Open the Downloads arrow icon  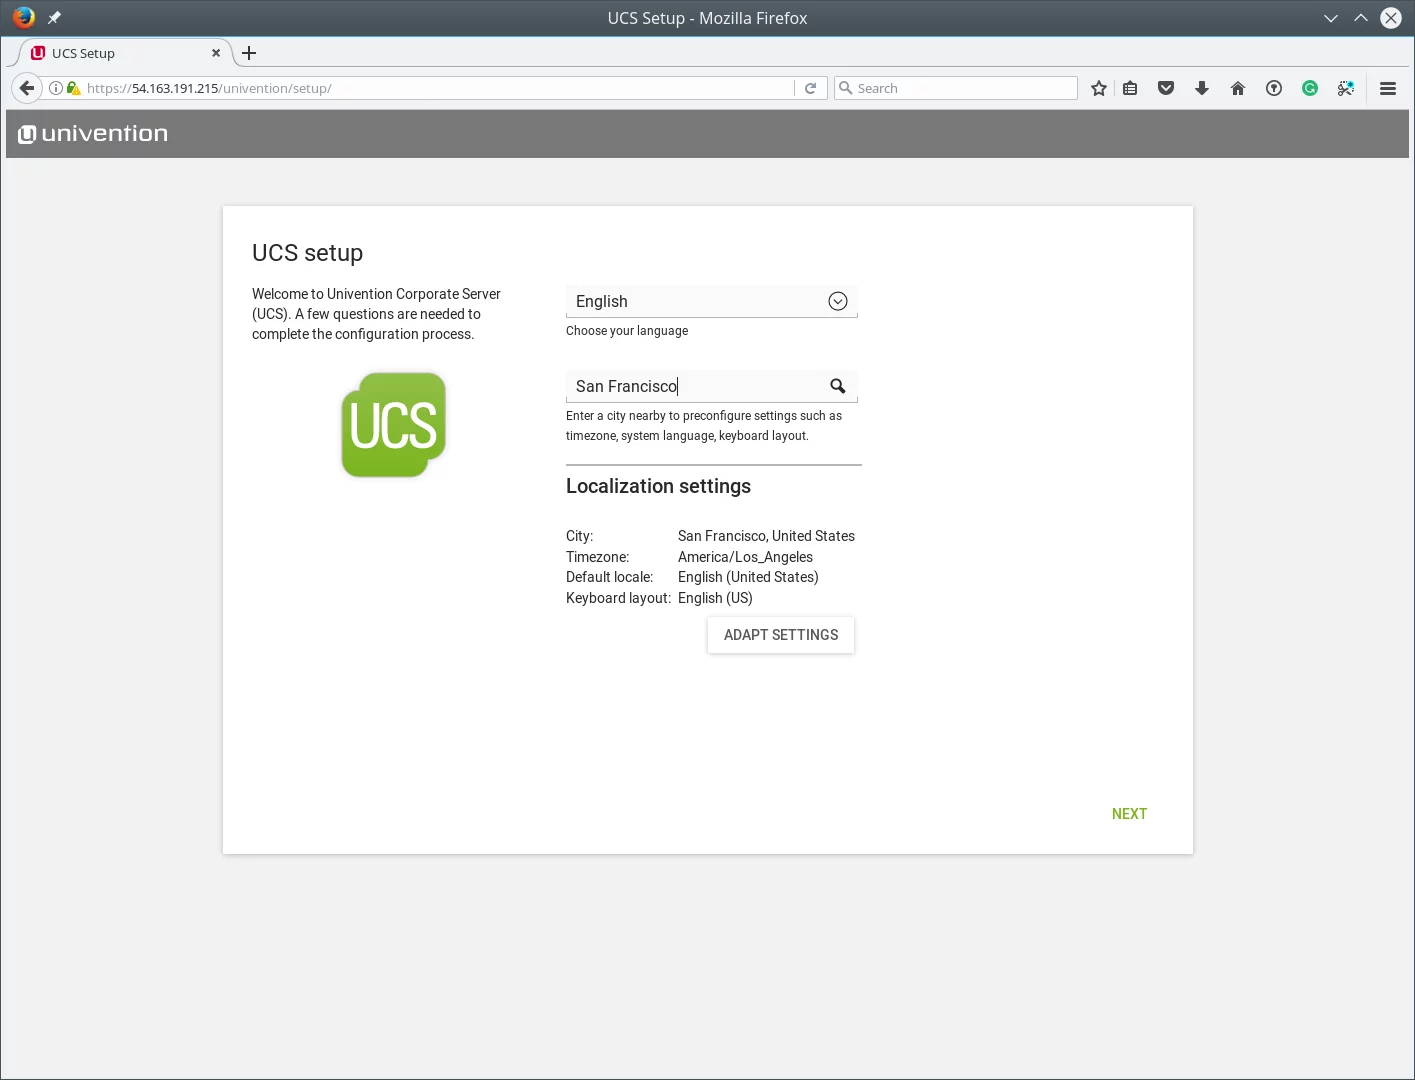pos(1202,88)
